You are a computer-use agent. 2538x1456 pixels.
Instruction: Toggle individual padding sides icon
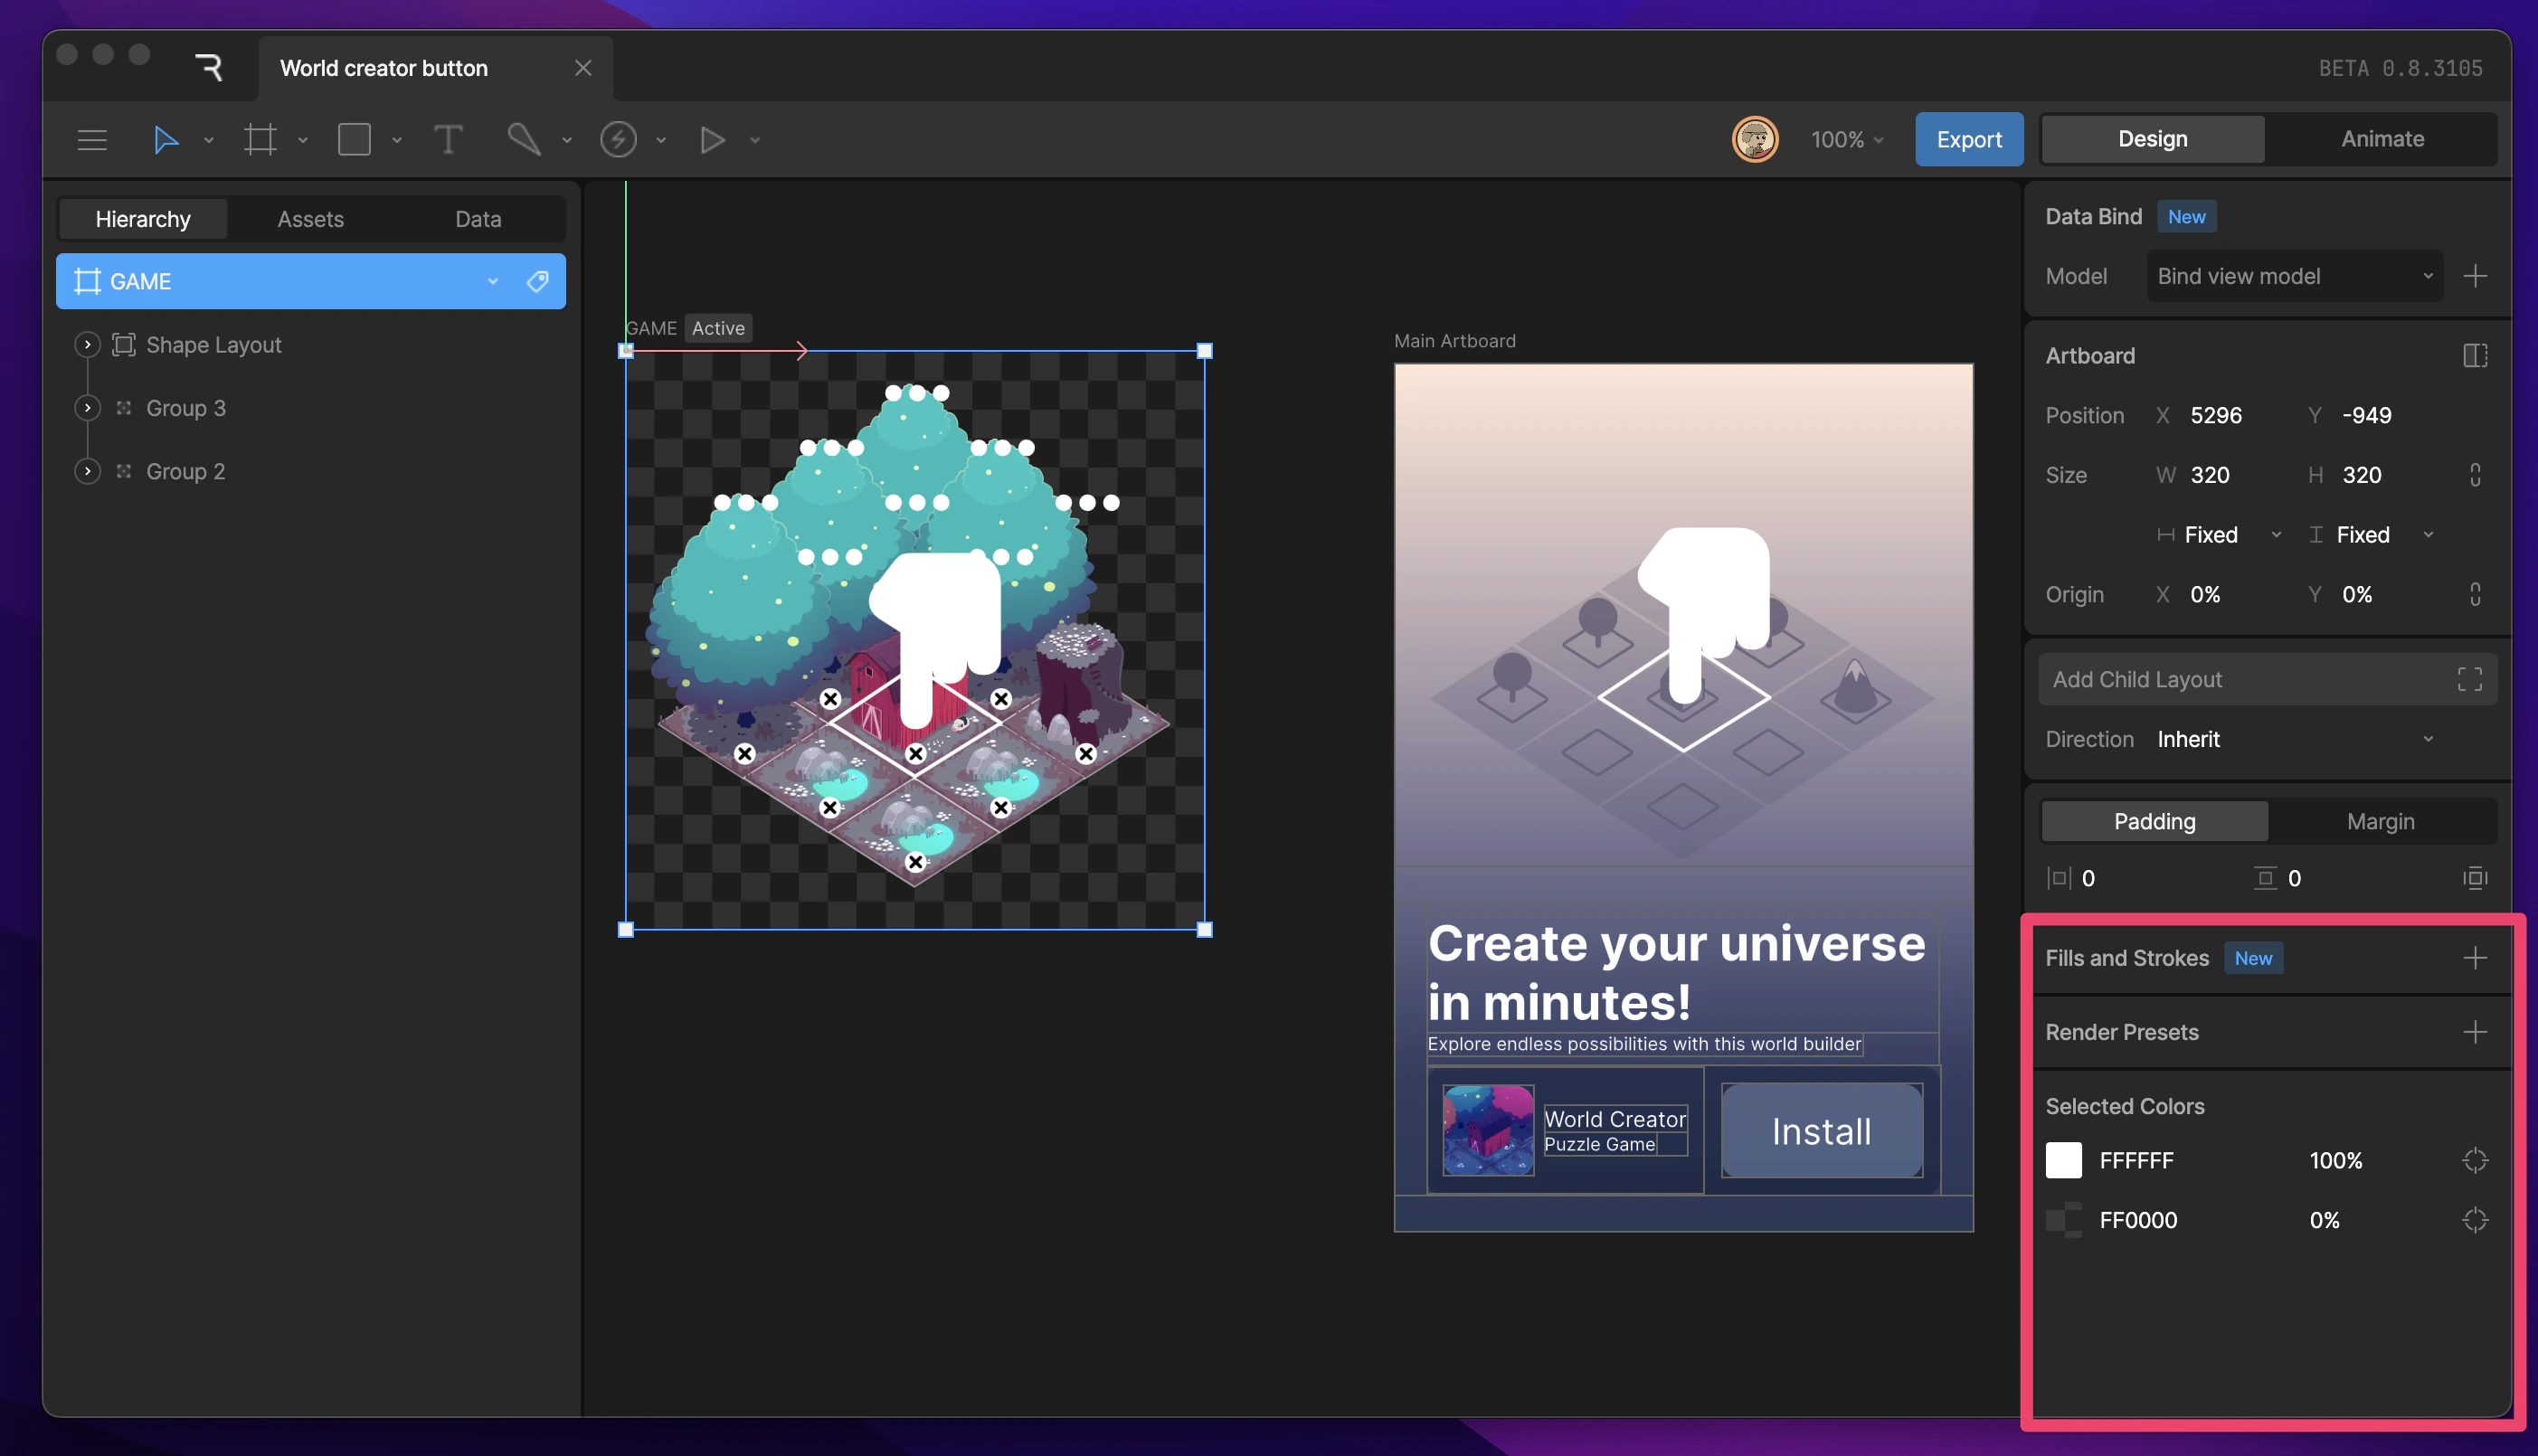coord(2475,878)
